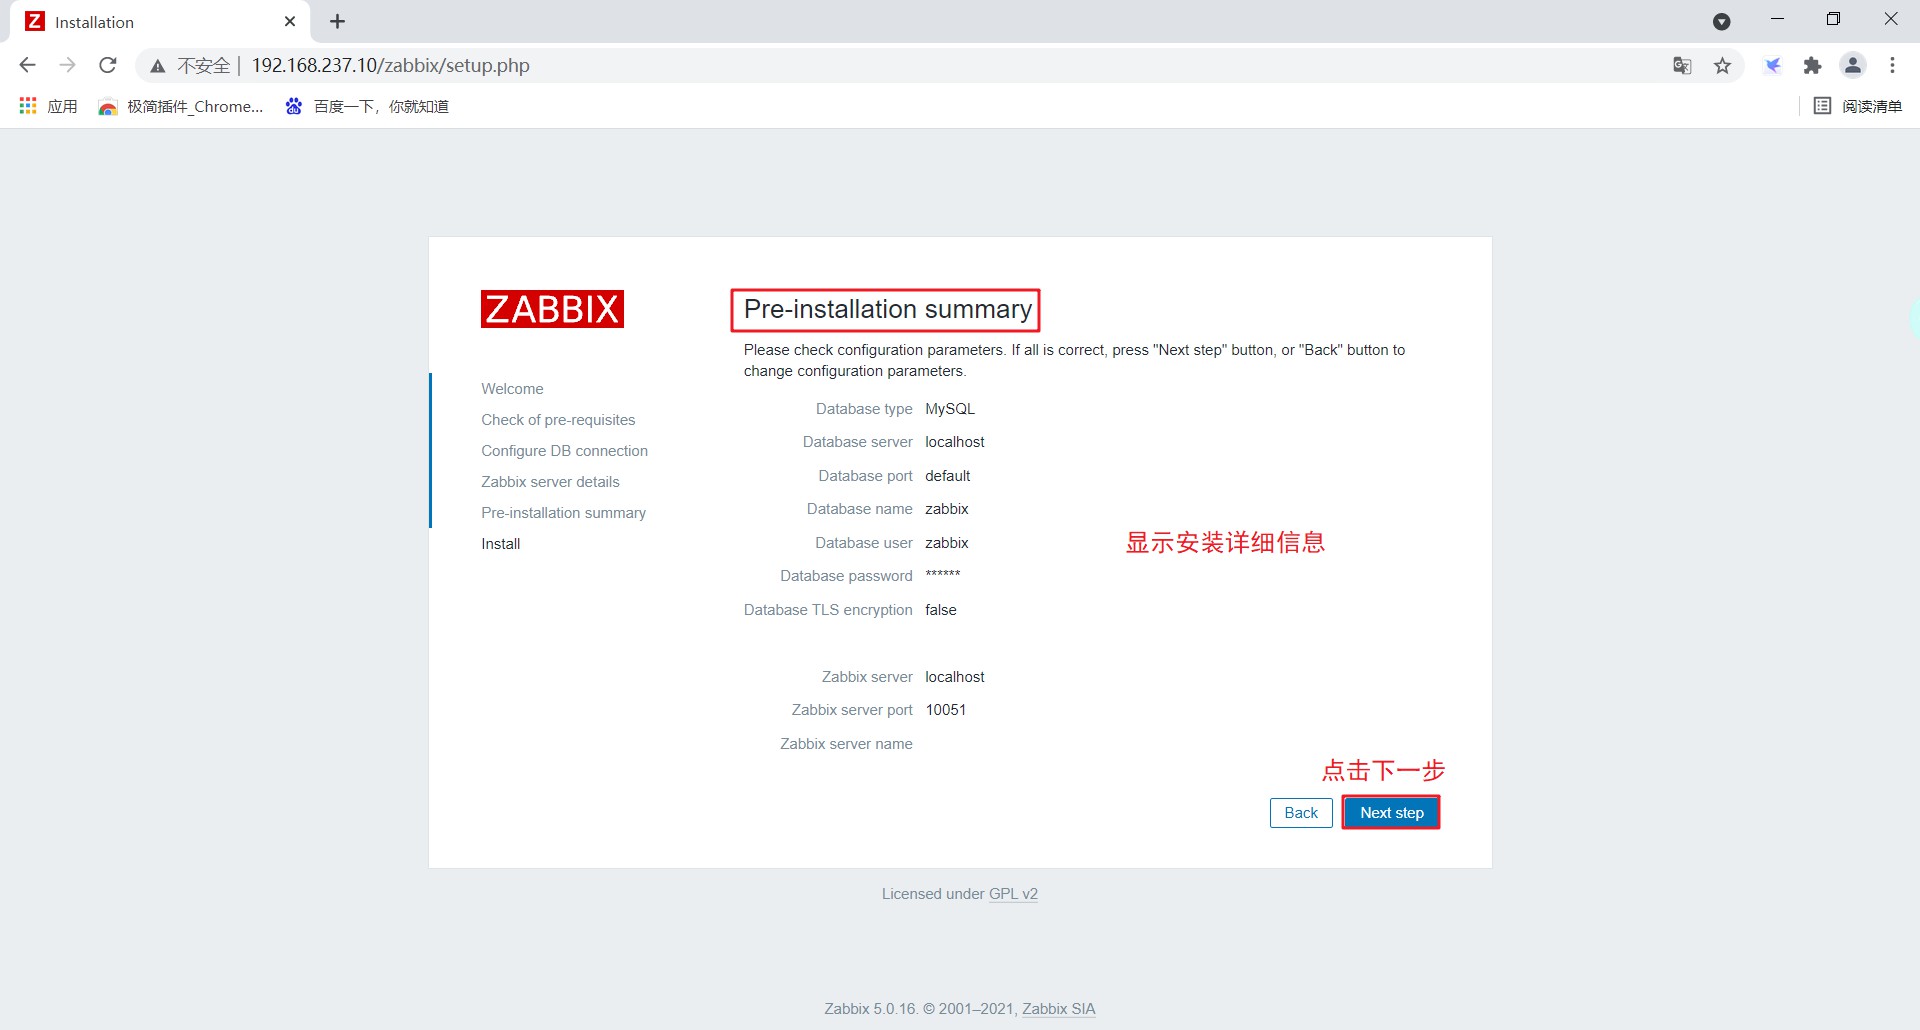
Task: Select the Install step in sidebar
Action: coord(500,544)
